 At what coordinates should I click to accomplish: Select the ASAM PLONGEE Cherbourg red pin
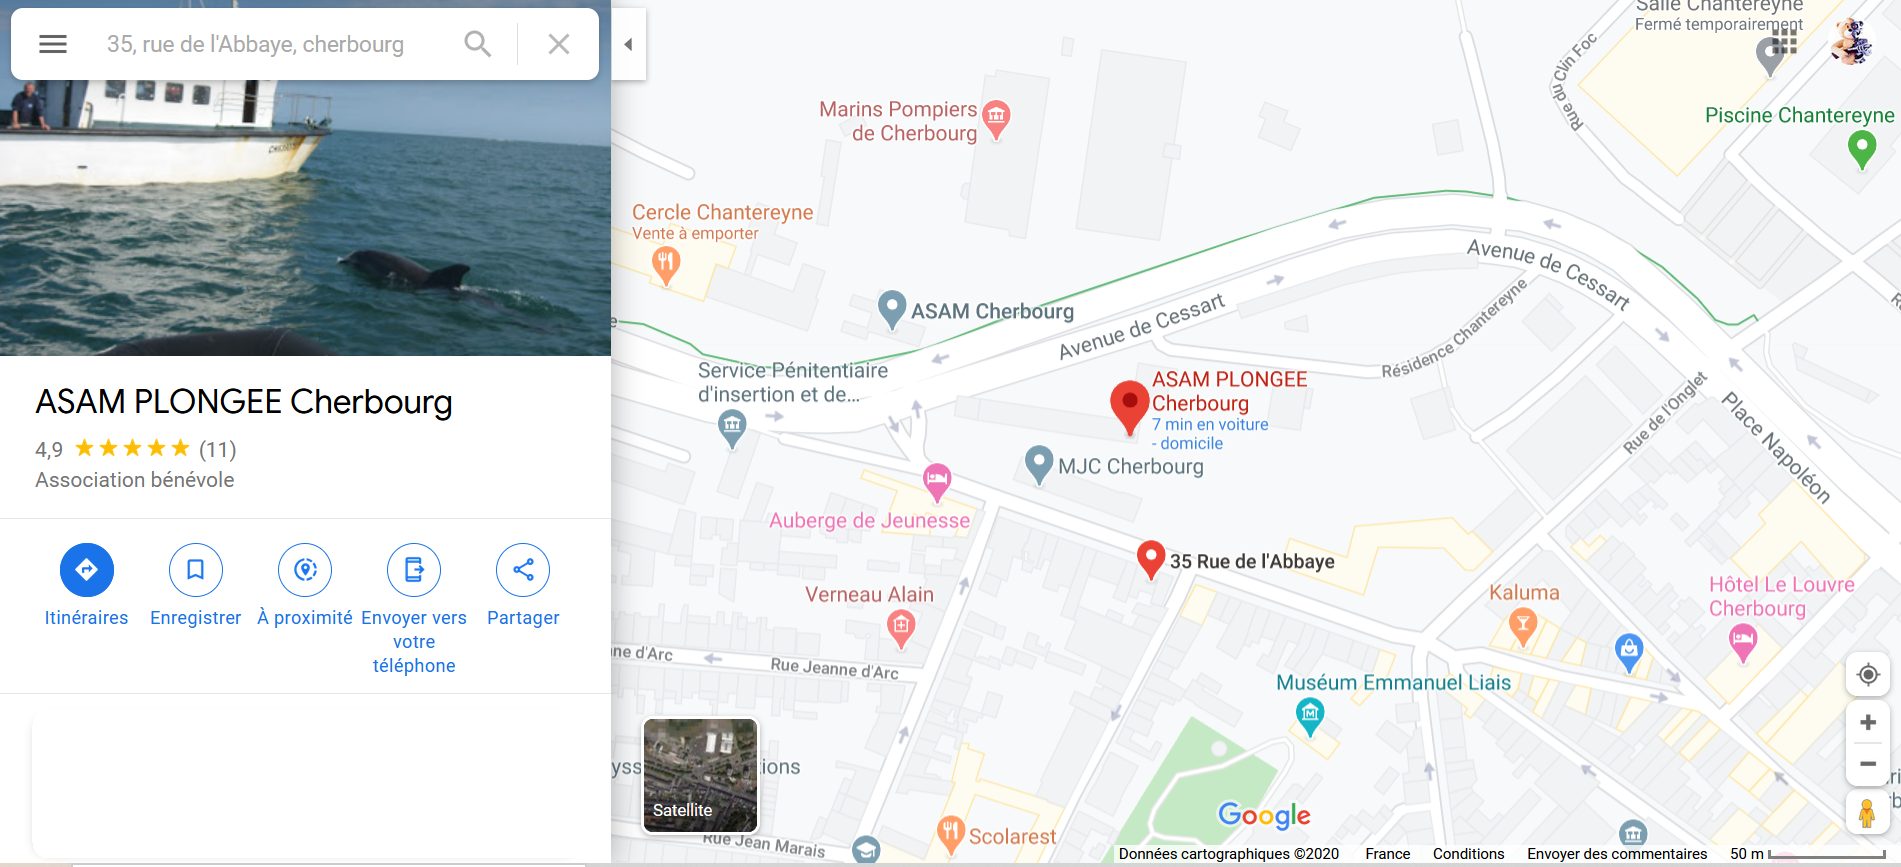click(x=1129, y=406)
